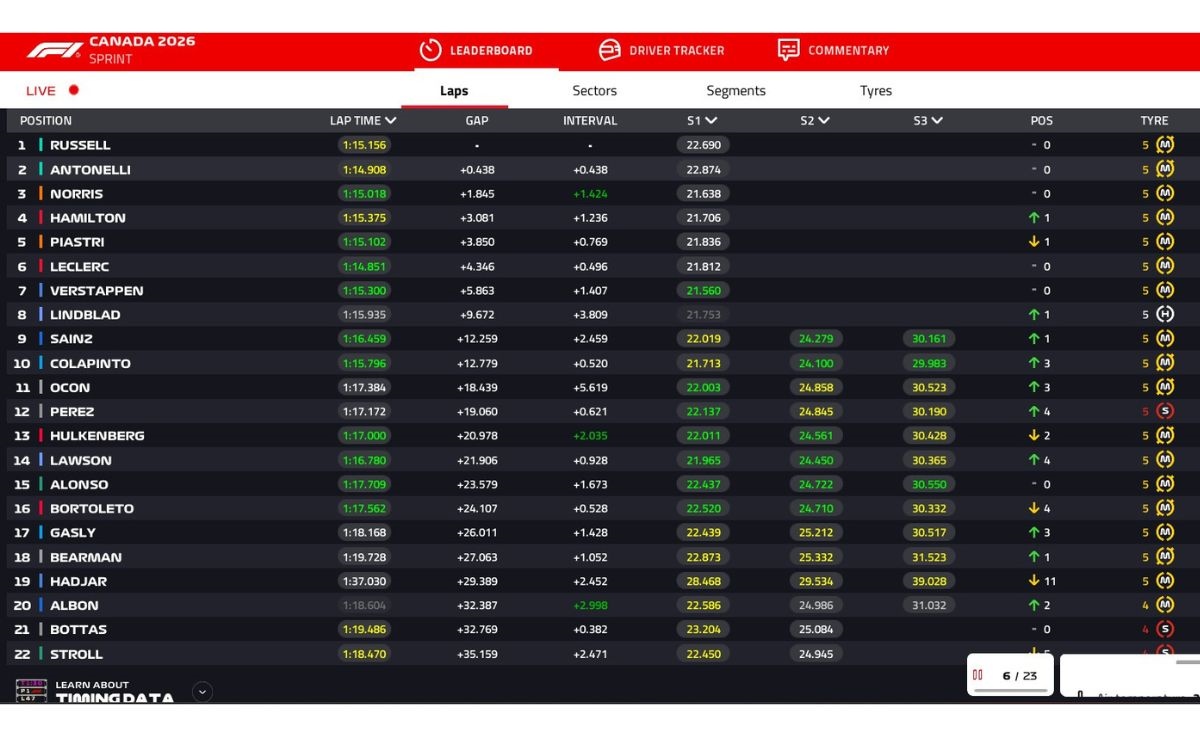
Task: Click Bearman's green position-gain arrow
Action: pyautogui.click(x=1034, y=557)
